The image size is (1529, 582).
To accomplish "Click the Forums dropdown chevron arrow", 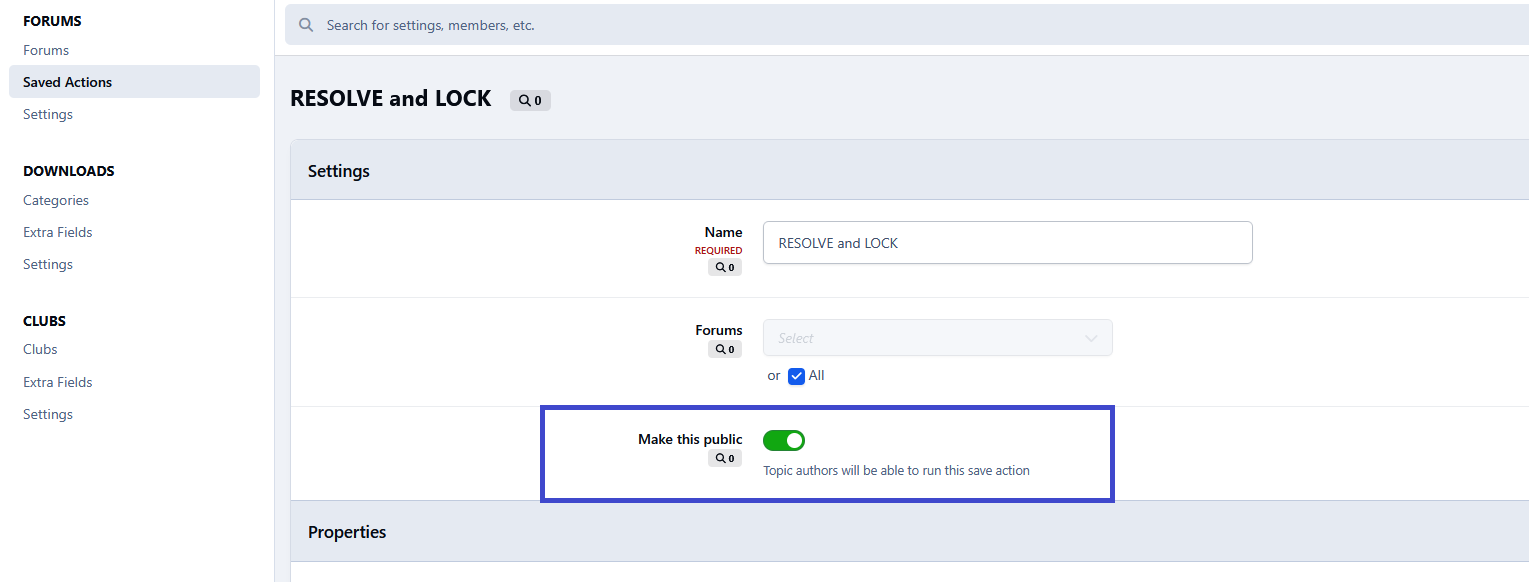I will (x=1091, y=338).
